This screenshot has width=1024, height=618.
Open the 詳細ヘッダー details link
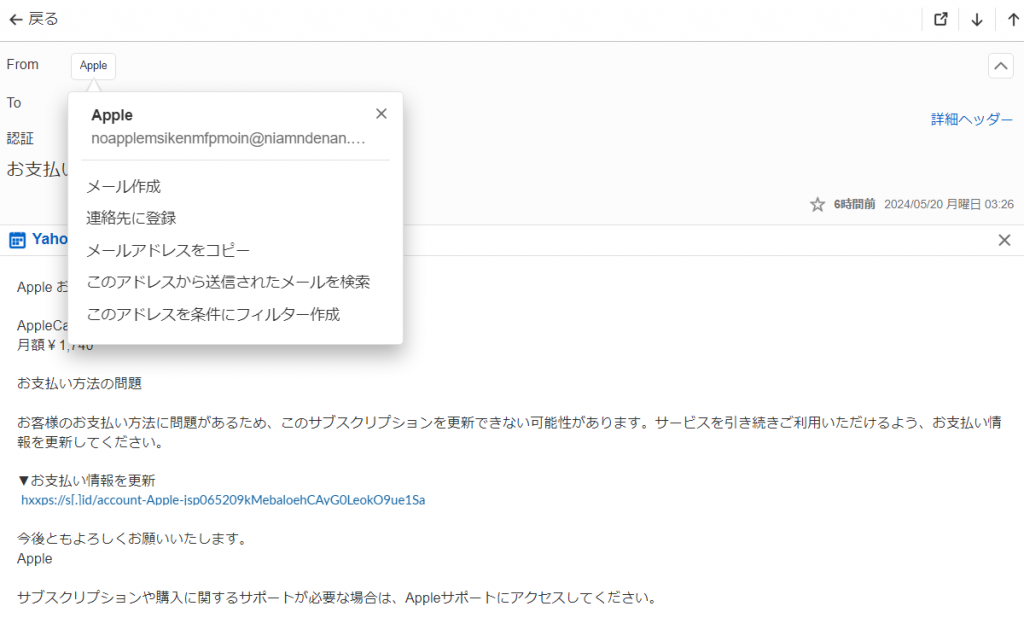point(971,119)
